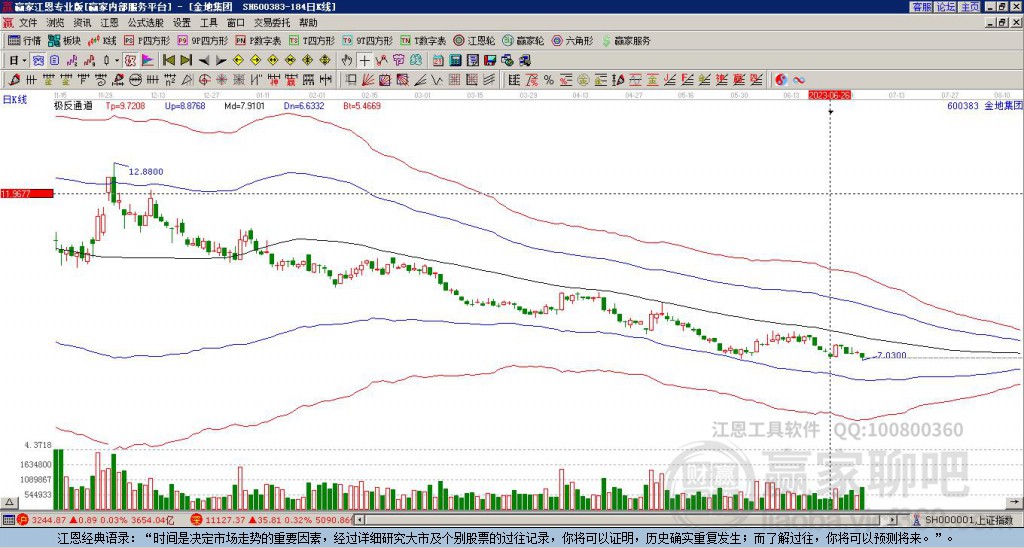This screenshot has width=1024, height=548.
Task: Click the 日K线 period label
Action: coord(15,100)
